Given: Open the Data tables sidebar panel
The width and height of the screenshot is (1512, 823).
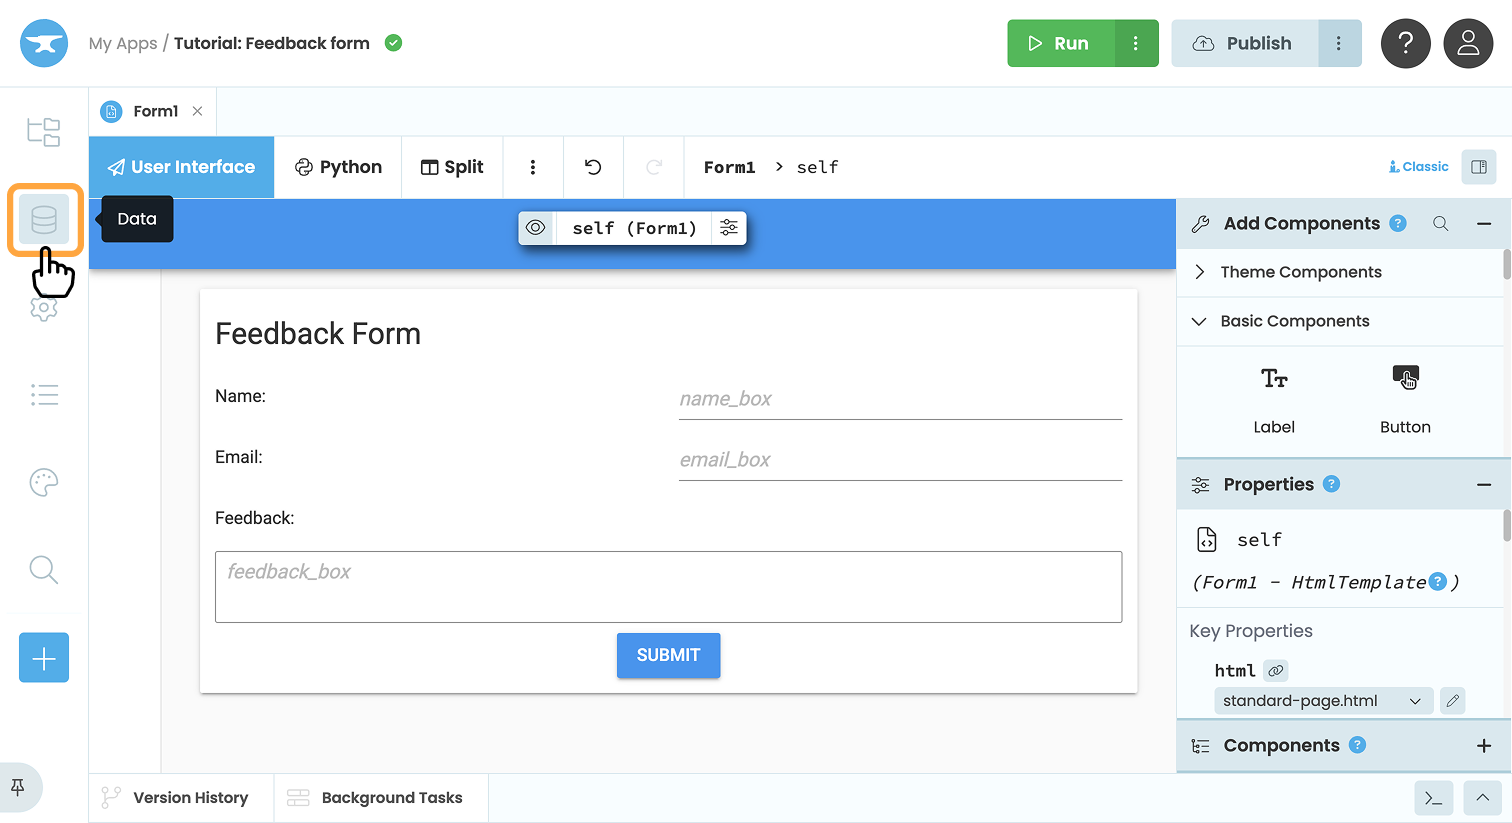Looking at the screenshot, I should click(44, 220).
